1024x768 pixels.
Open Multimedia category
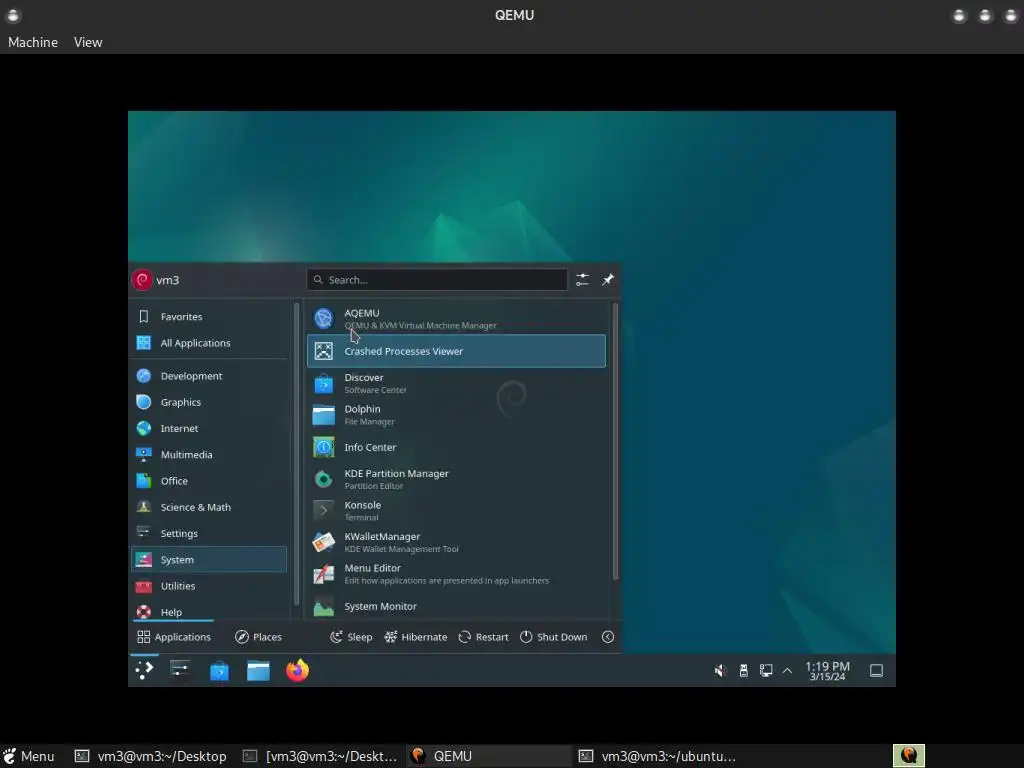pos(209,455)
